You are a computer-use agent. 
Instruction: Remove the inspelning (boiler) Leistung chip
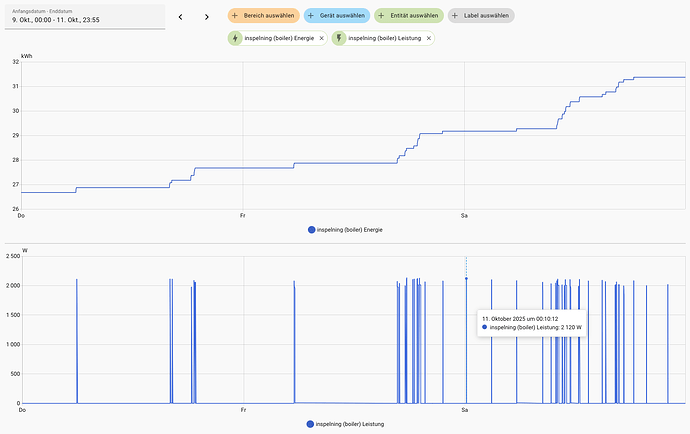point(429,38)
